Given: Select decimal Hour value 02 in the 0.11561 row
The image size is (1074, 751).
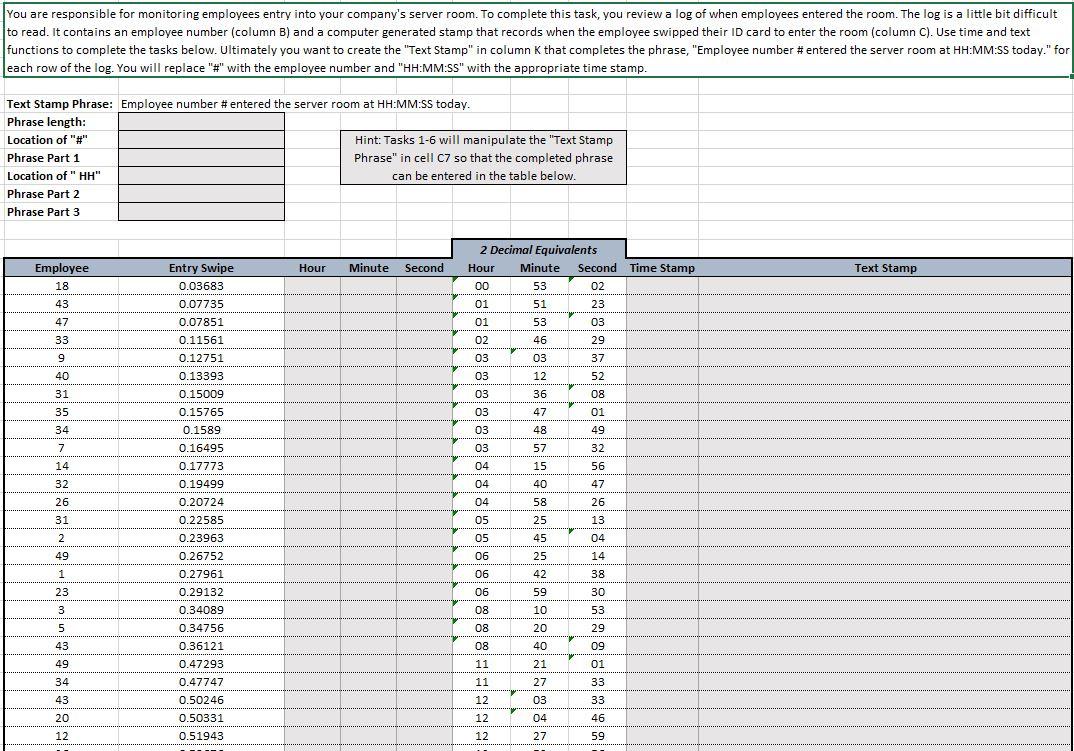Looking at the screenshot, I should pyautogui.click(x=482, y=340).
